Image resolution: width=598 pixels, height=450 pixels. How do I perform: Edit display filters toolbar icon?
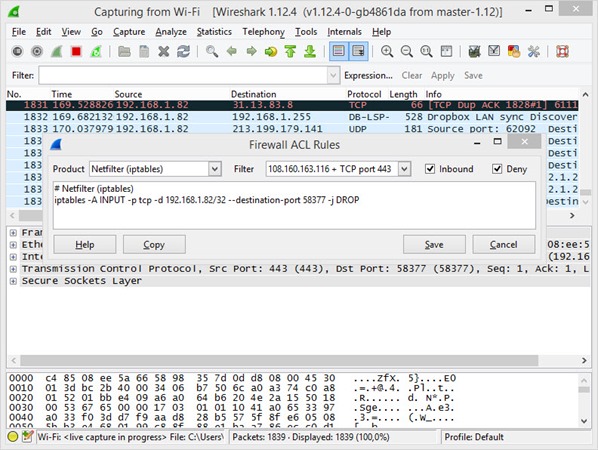494,51
